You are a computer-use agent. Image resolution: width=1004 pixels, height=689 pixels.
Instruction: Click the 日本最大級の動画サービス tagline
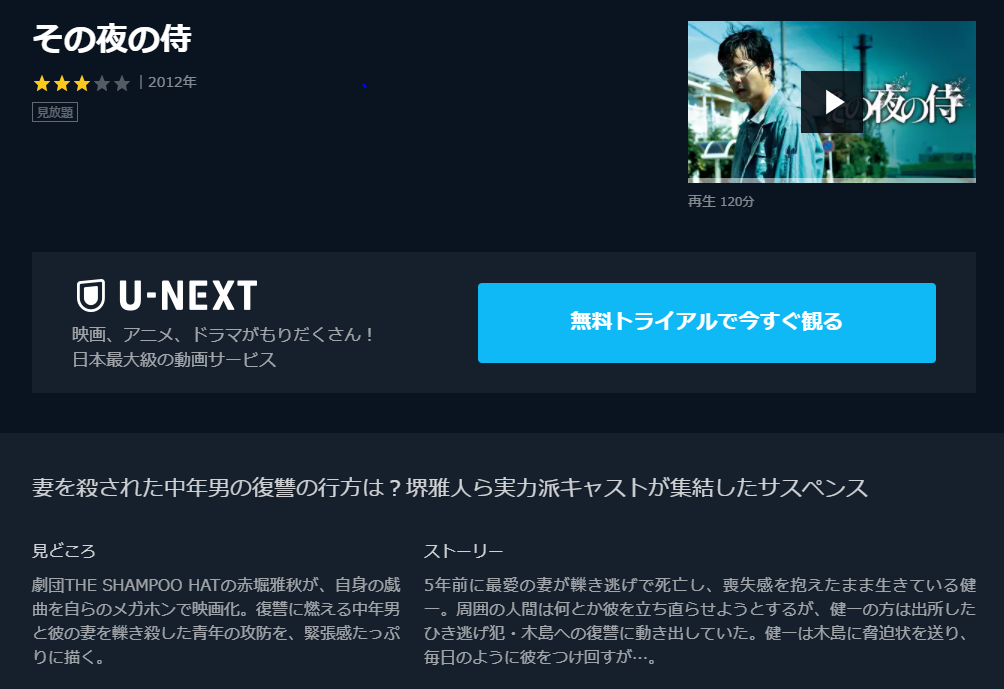click(174, 360)
